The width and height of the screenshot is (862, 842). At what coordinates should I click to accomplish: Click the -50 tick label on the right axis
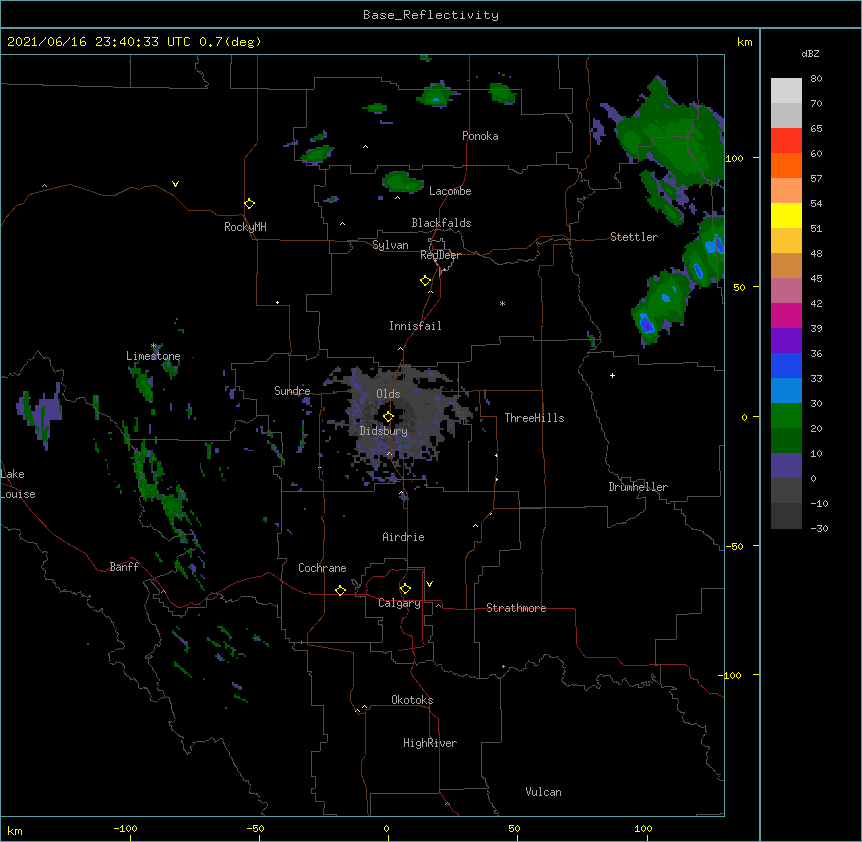point(734,546)
